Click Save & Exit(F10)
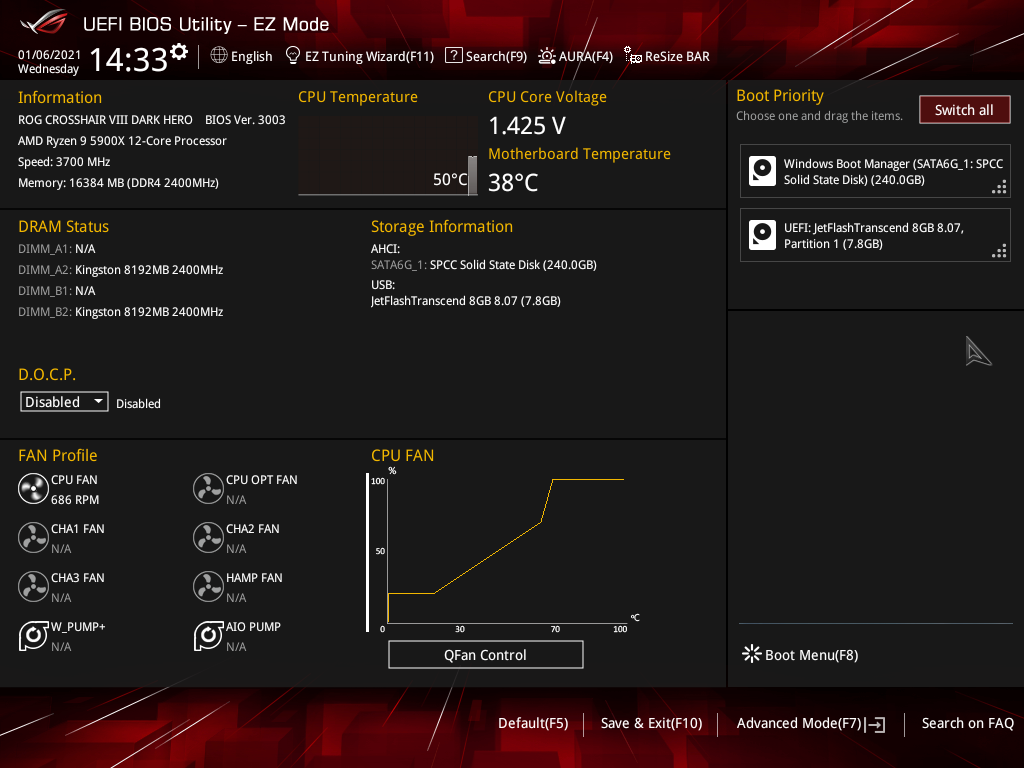The width and height of the screenshot is (1024, 768). [x=651, y=724]
